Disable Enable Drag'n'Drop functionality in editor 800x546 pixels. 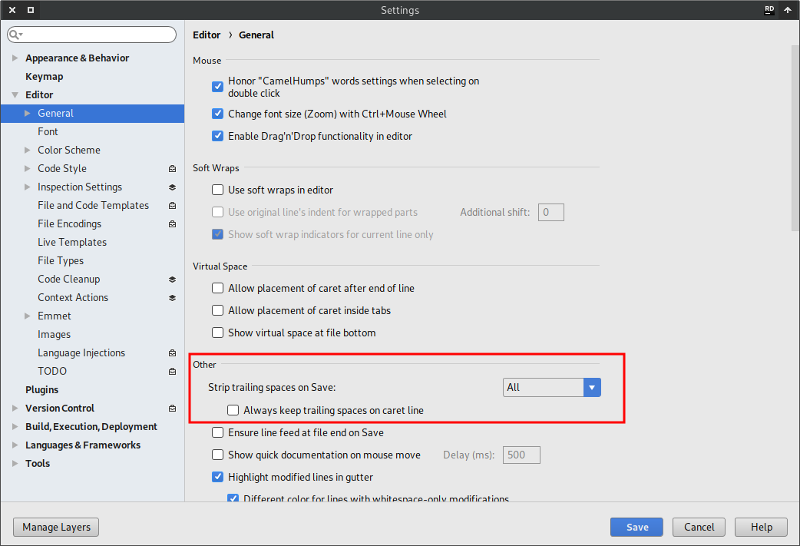[x=218, y=136]
